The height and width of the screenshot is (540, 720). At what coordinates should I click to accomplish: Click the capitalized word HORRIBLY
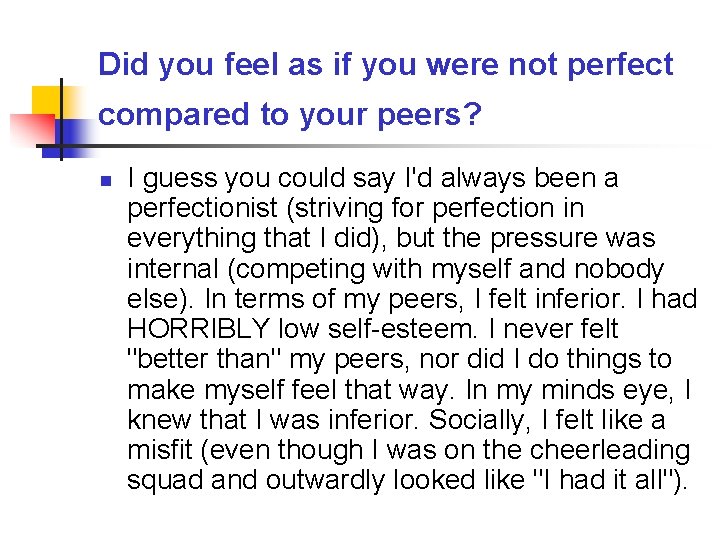click(198, 329)
